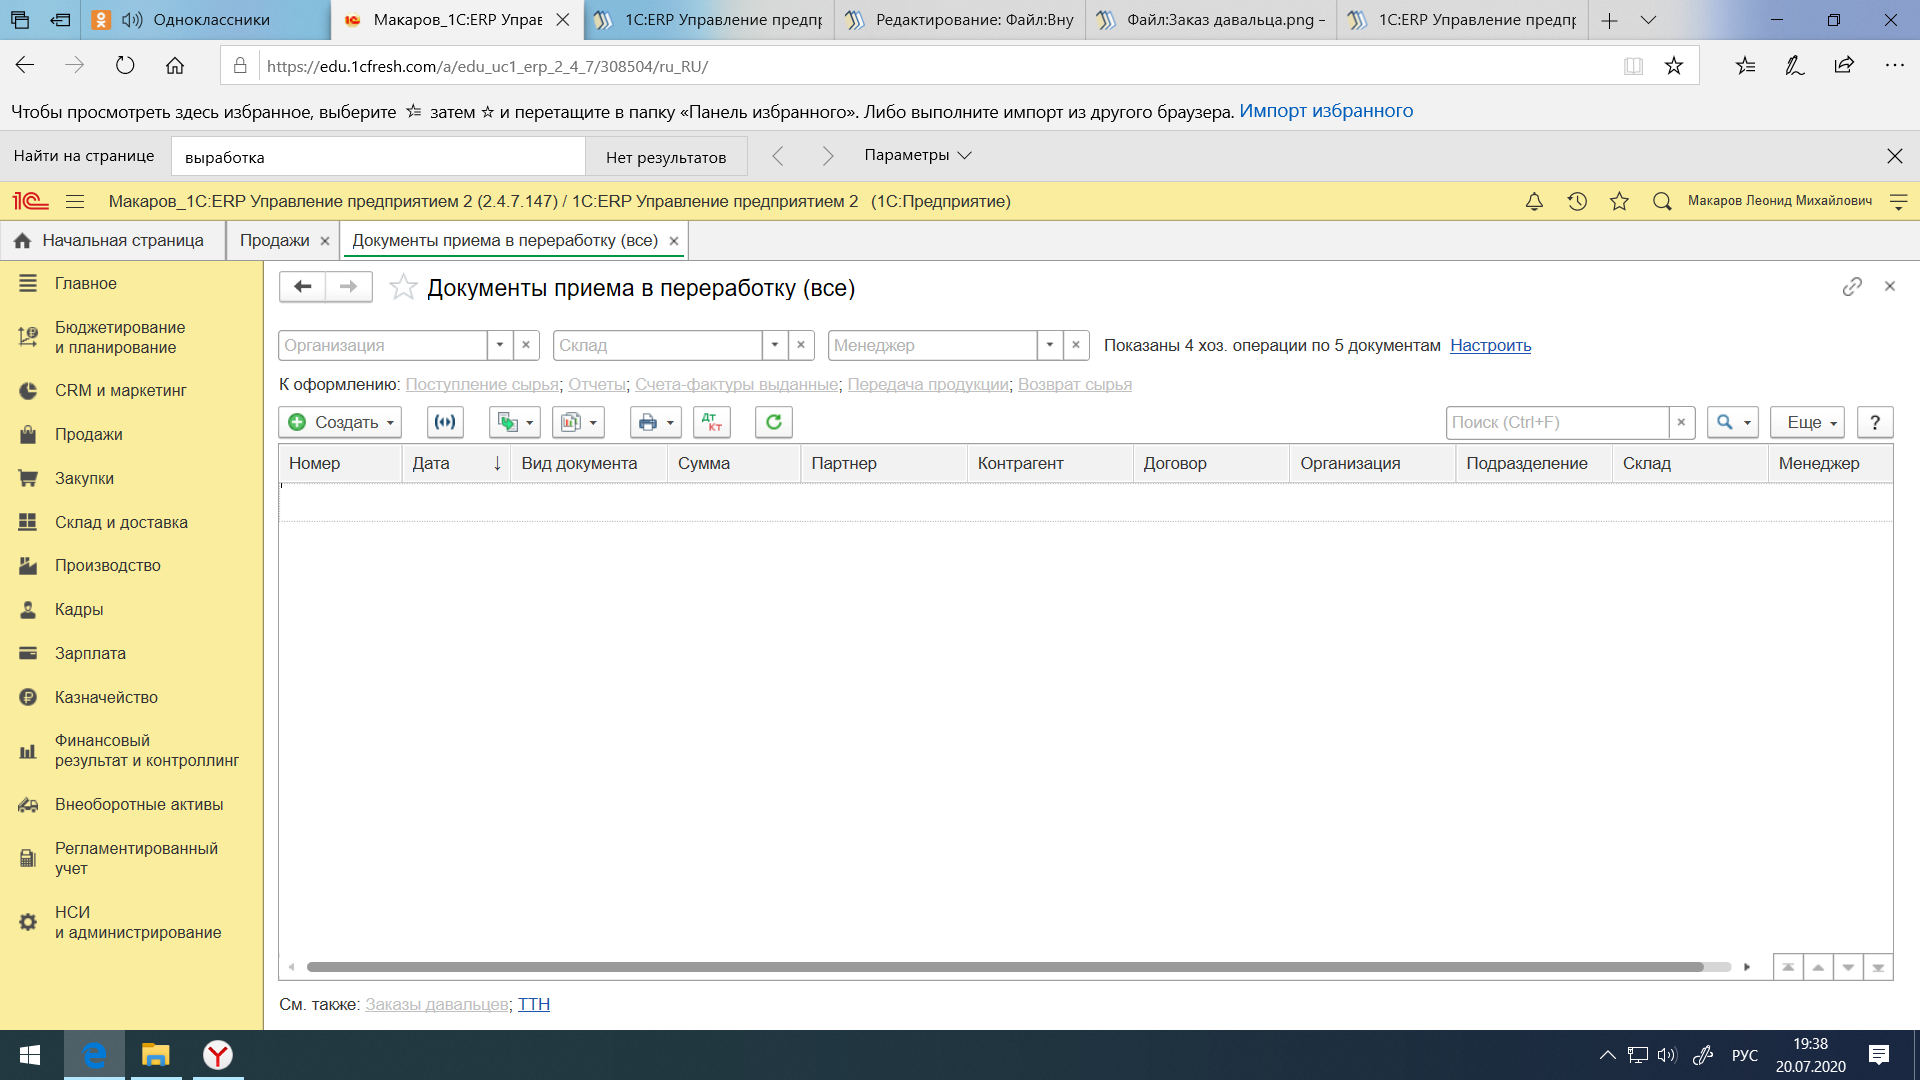The height and width of the screenshot is (1080, 1920).
Task: Open the ТТН link
Action: point(534,1004)
